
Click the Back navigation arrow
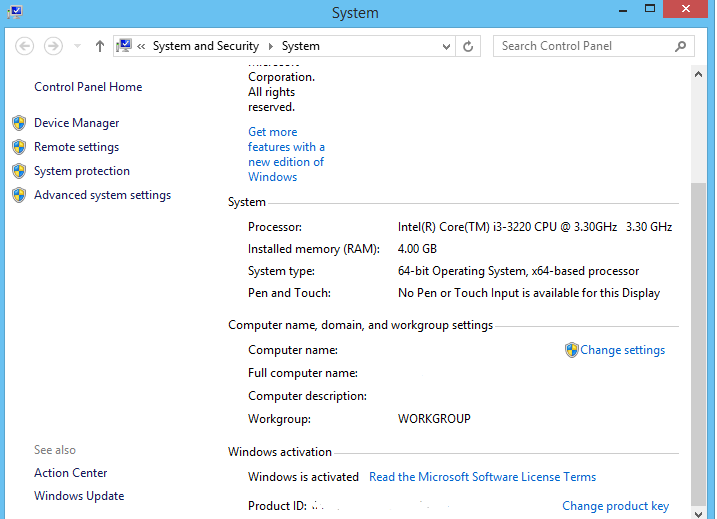coord(24,46)
